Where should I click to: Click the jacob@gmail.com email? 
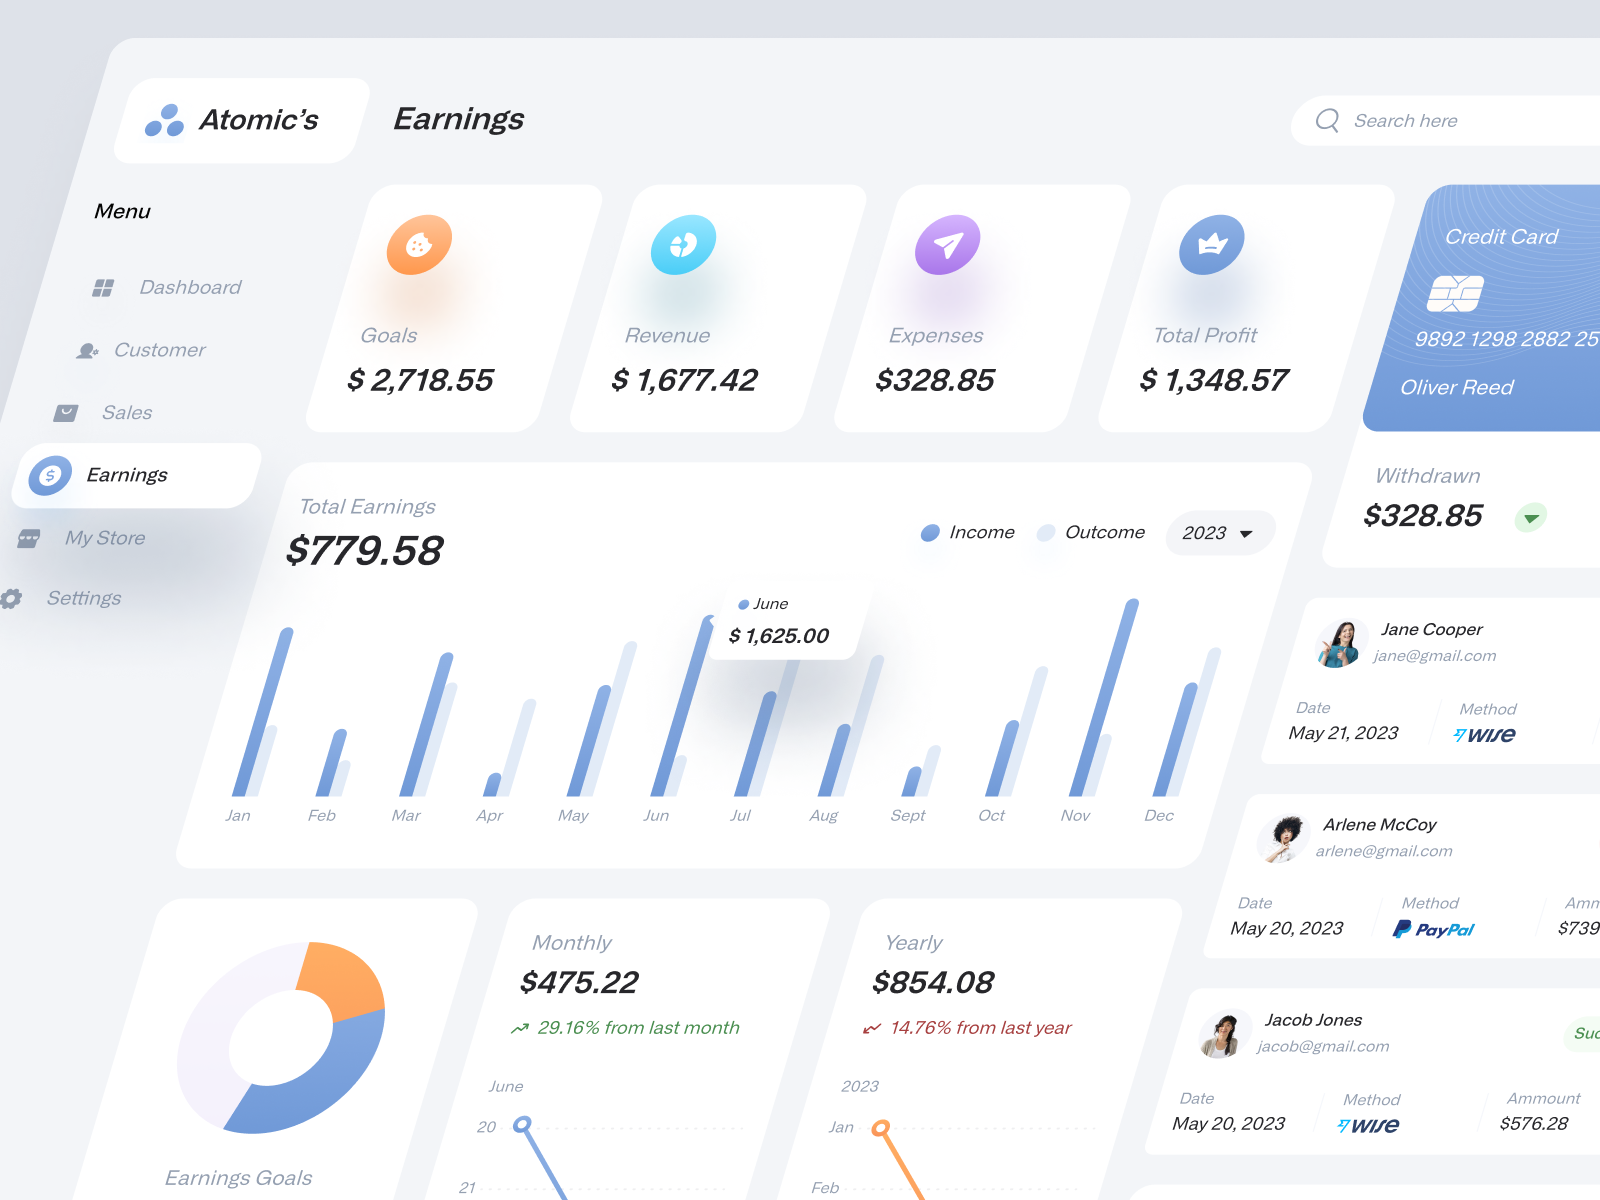pyautogui.click(x=1323, y=1046)
